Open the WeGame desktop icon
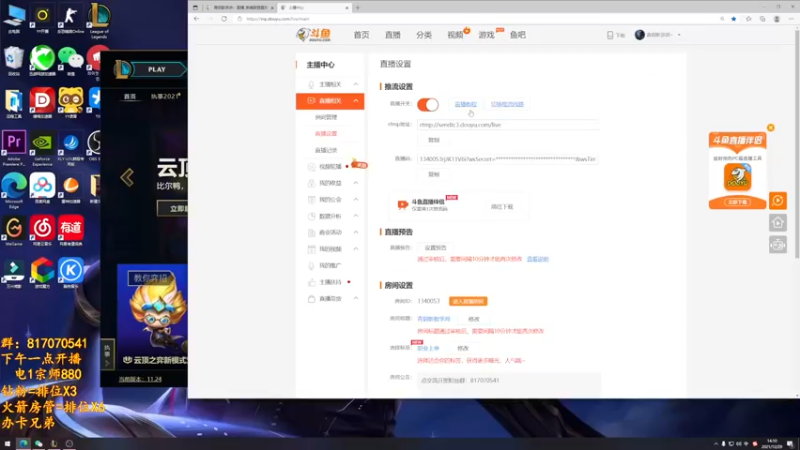Image resolution: width=800 pixels, height=450 pixels. [14, 231]
